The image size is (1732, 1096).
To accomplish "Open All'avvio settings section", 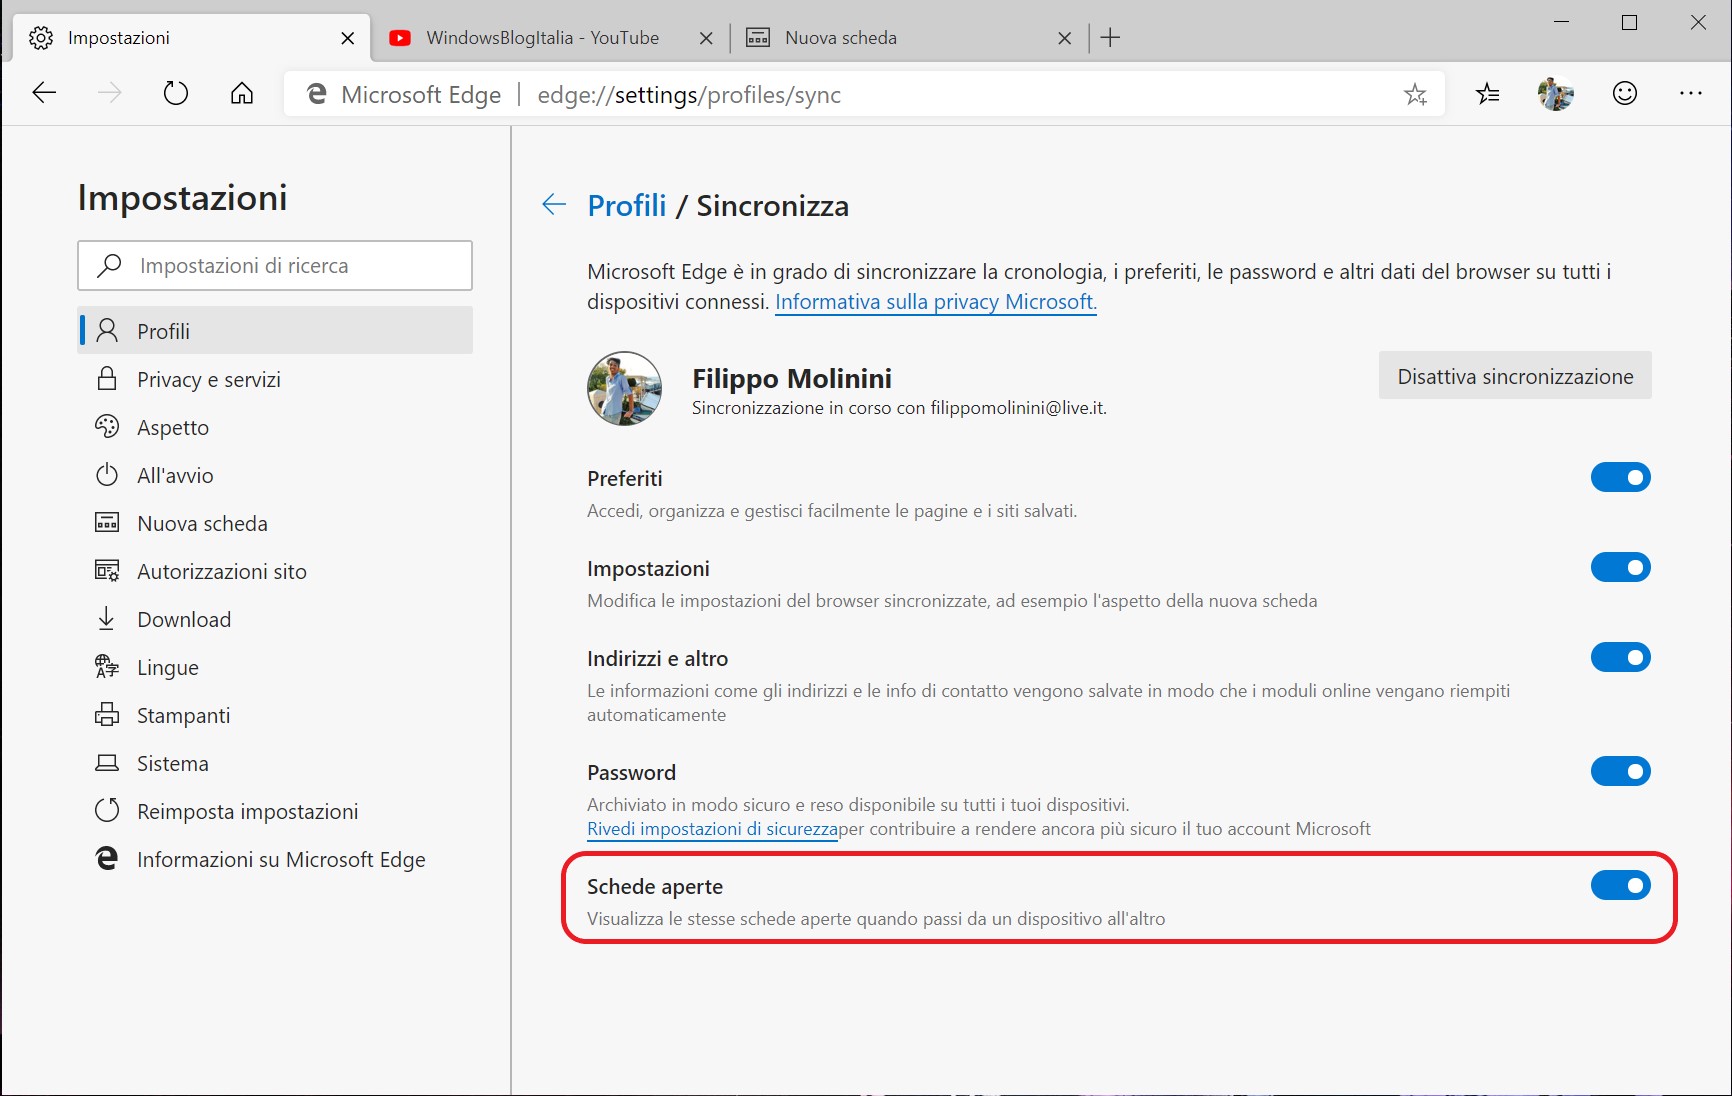I will [275, 475].
